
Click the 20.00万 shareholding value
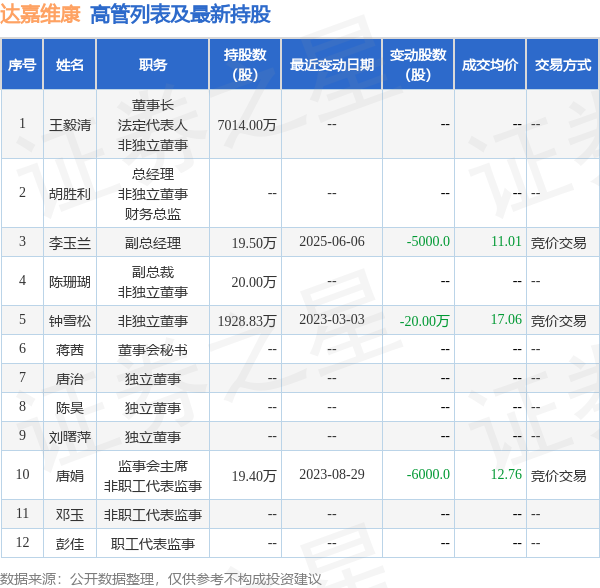coord(254,282)
